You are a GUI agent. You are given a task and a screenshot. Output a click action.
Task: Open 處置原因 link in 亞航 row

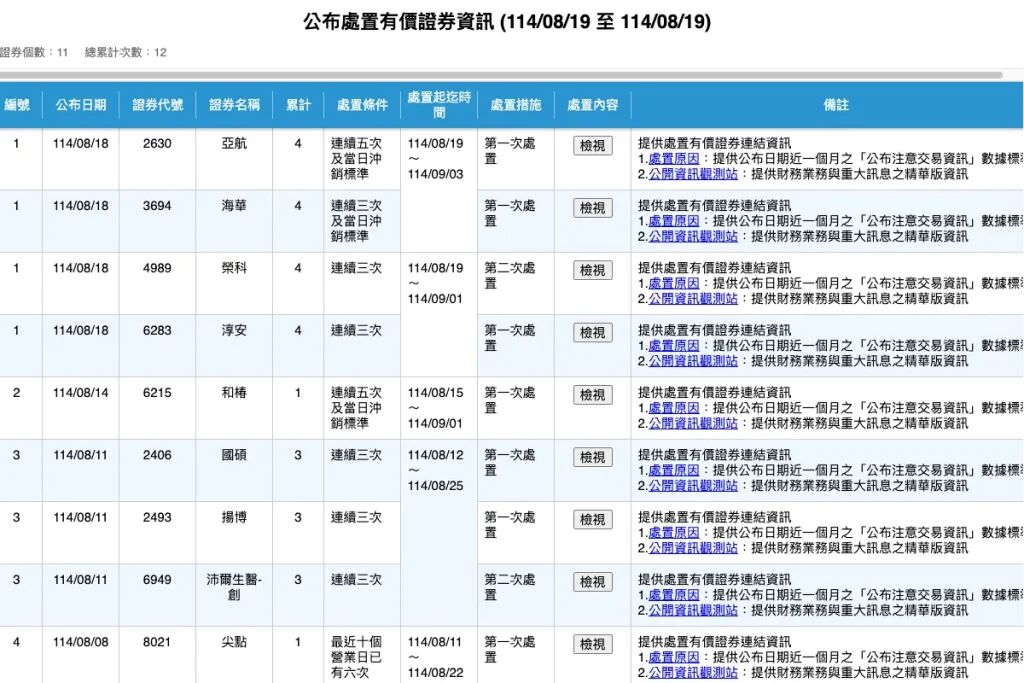pos(673,159)
